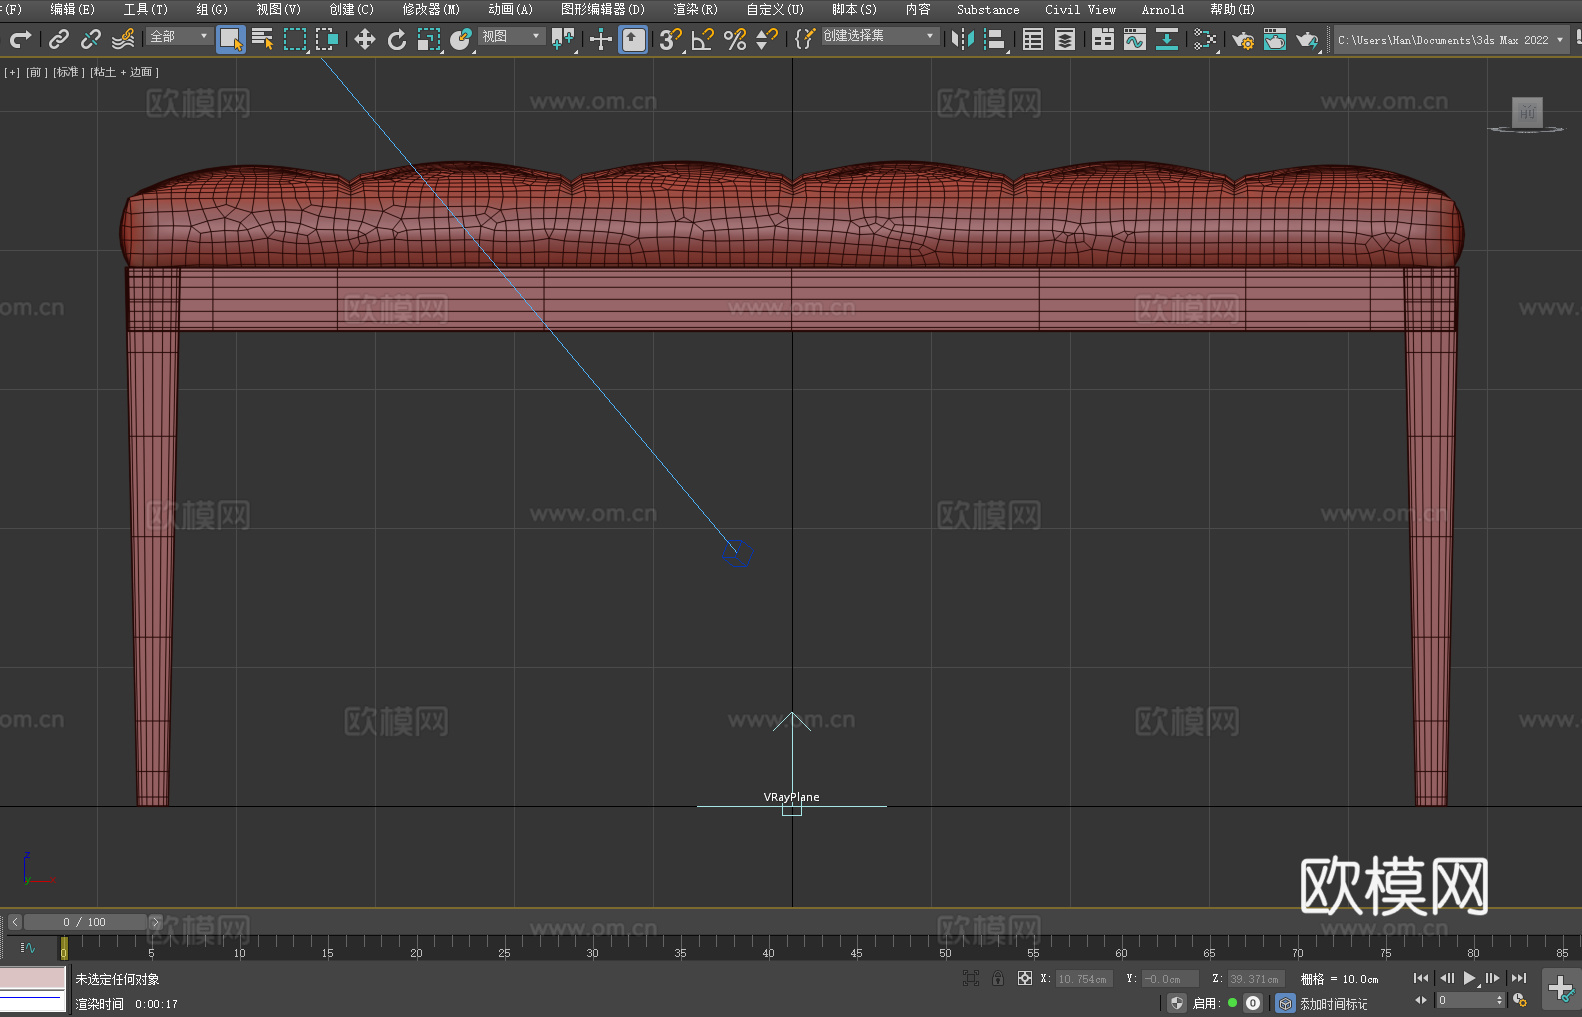The width and height of the screenshot is (1582, 1017).
Task: Click Bind to Space Warp icon
Action: click(x=123, y=39)
